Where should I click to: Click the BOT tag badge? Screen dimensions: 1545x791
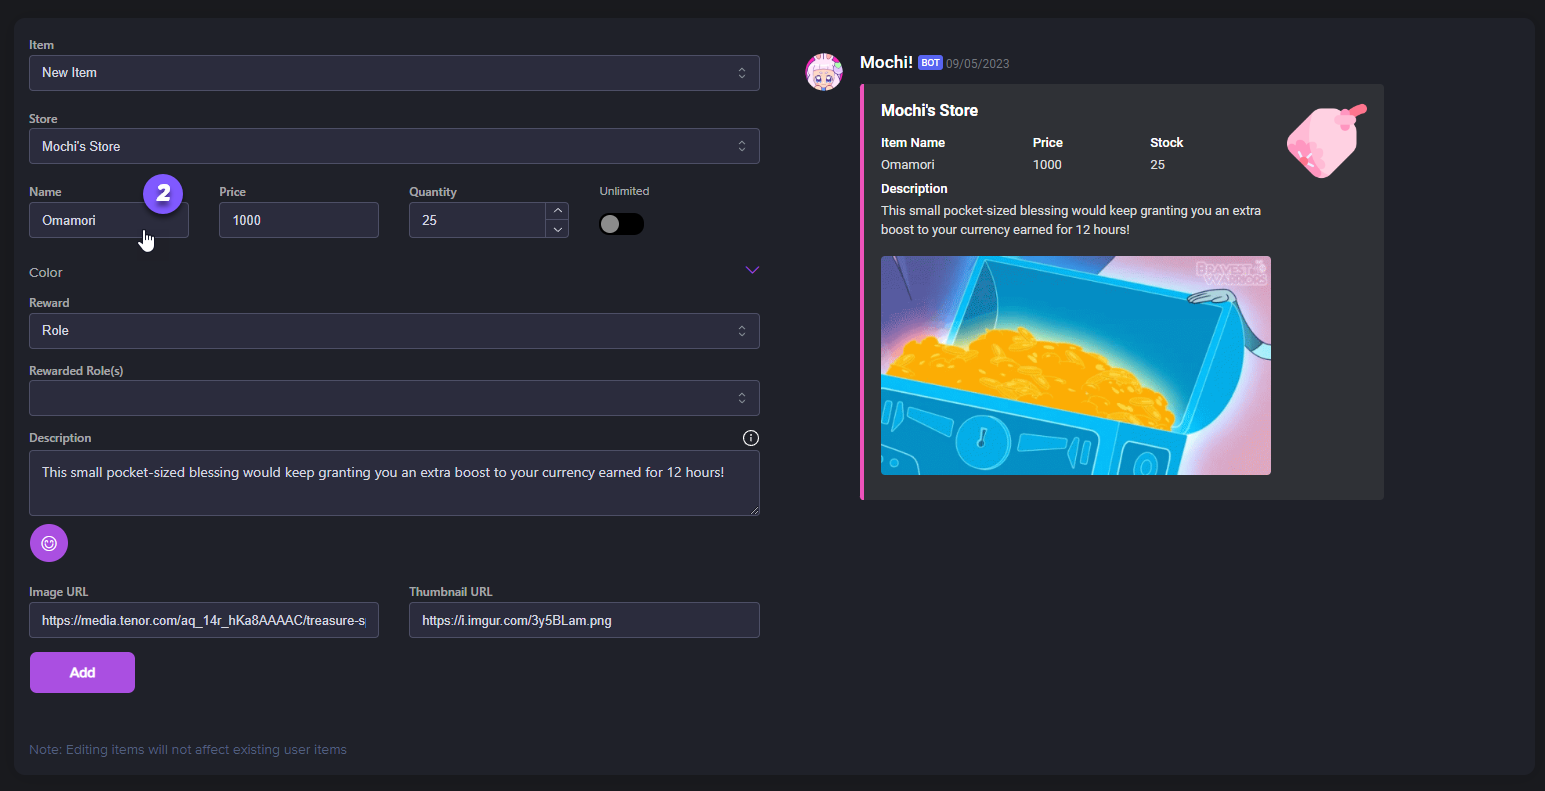(930, 63)
